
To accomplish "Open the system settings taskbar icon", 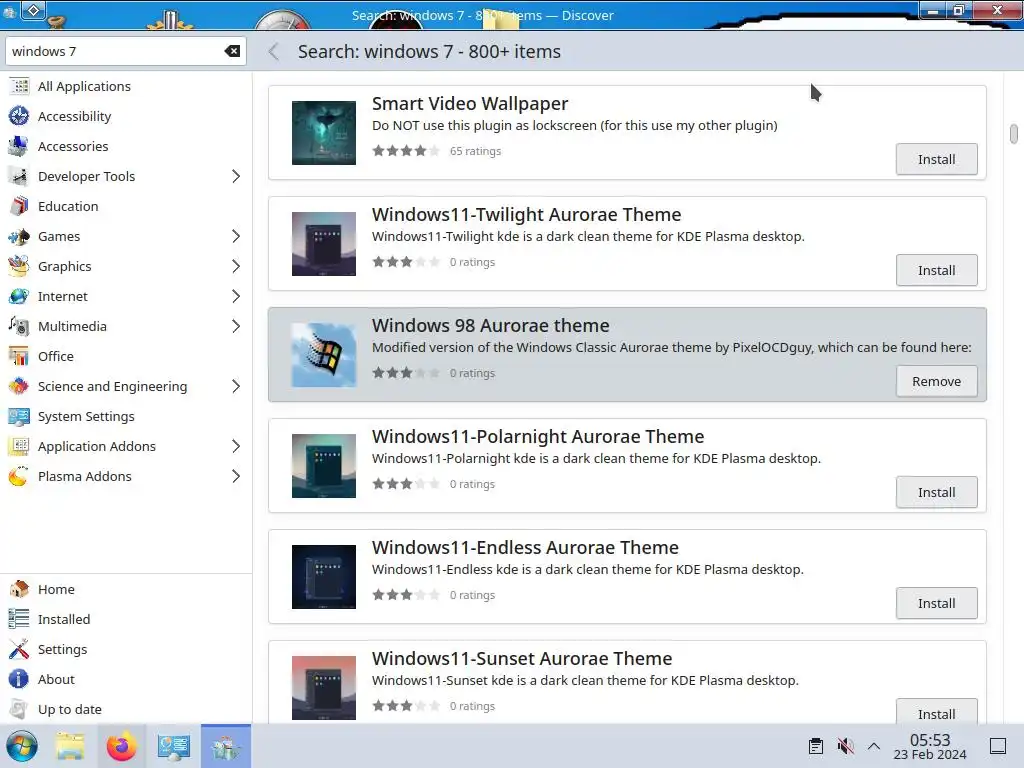I will [174, 746].
